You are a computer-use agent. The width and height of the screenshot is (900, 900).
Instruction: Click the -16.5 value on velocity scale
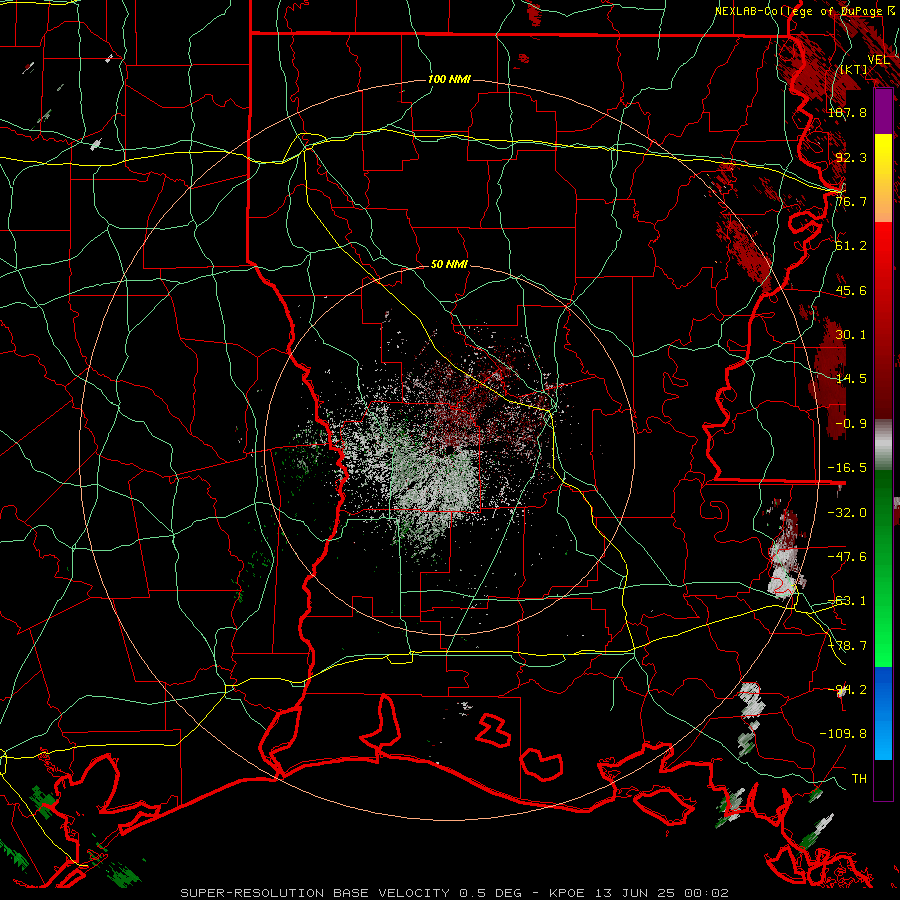pos(847,468)
